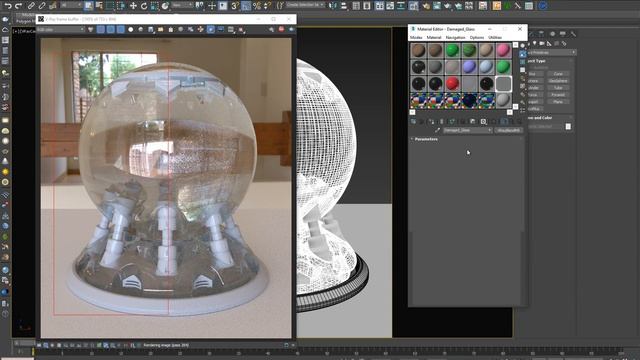640x360 pixels.
Task: Open the selection filter dropdown in toolbar
Action: [x=70, y=5]
